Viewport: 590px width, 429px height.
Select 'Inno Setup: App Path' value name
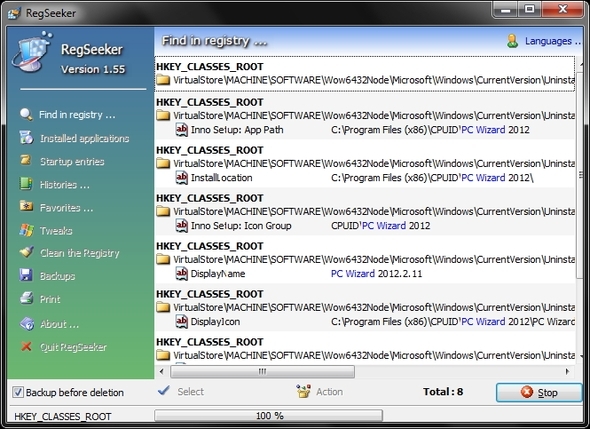tap(237, 130)
